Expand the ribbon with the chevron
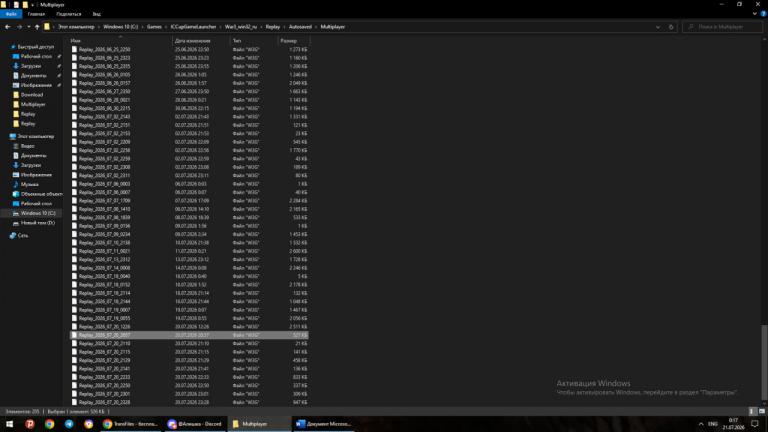768x432 pixels. point(755,14)
